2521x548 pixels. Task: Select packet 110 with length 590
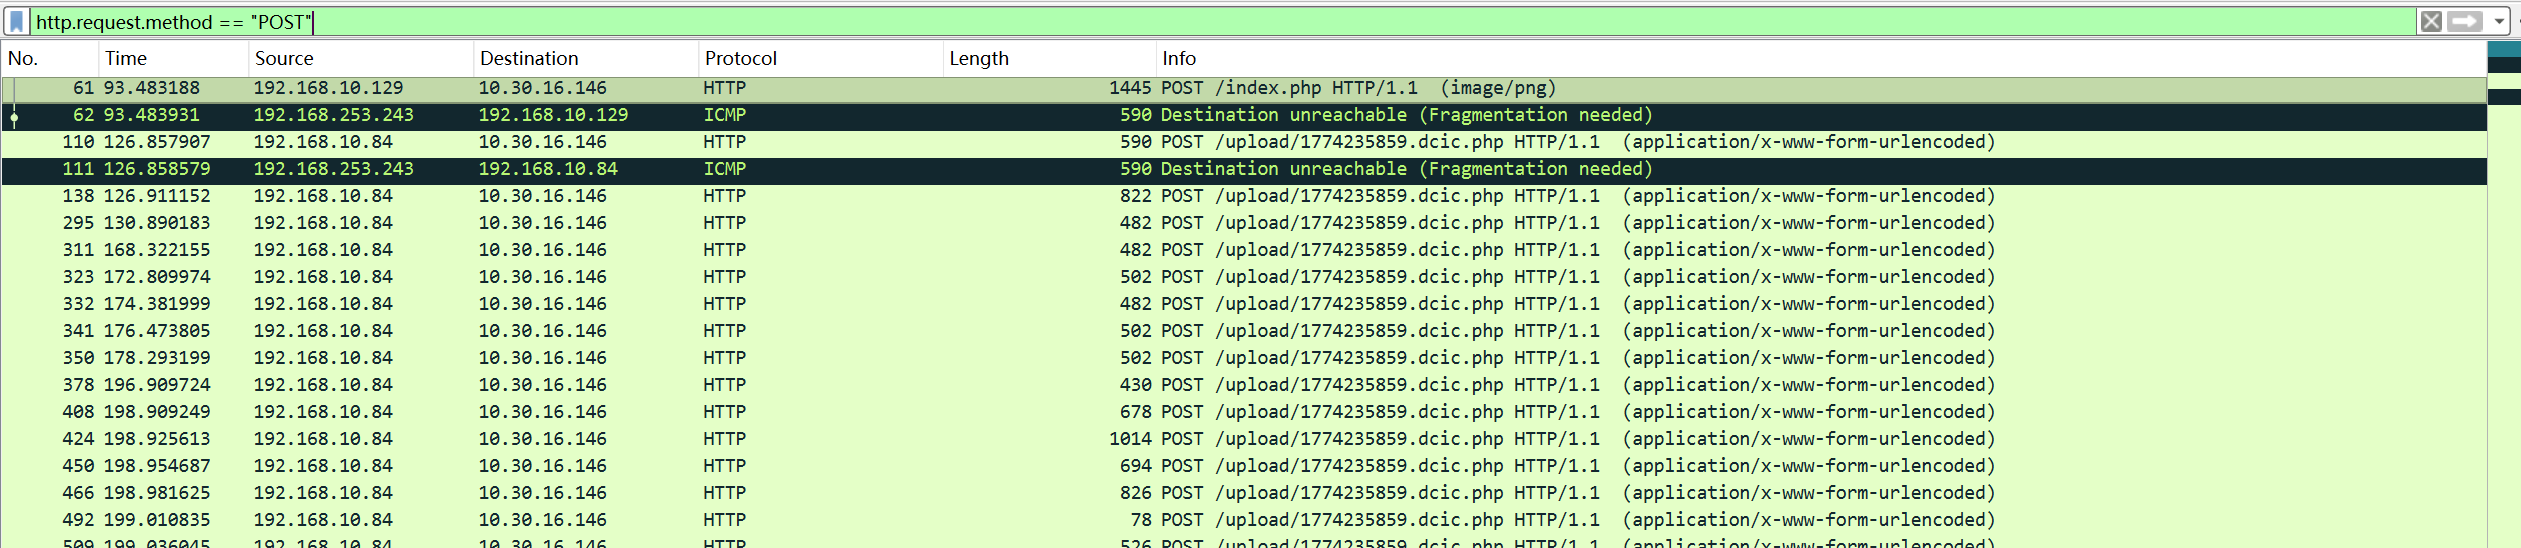point(1244,142)
